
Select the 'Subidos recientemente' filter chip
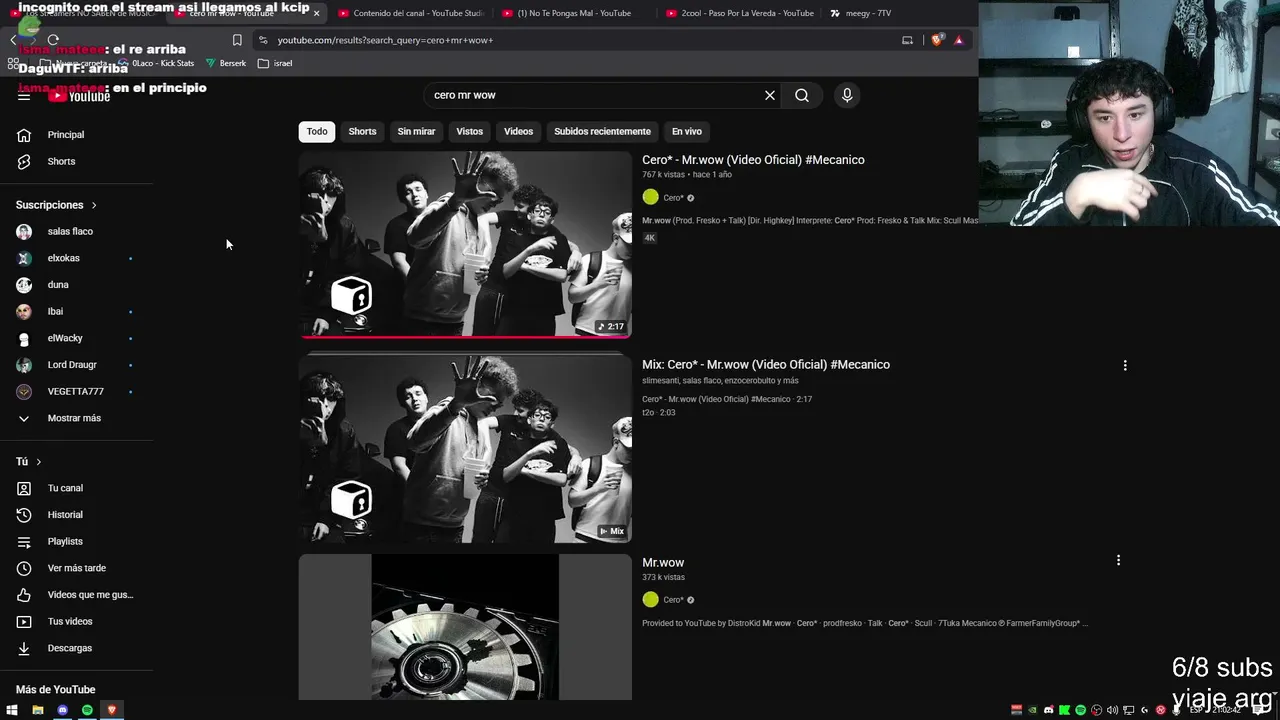click(602, 131)
